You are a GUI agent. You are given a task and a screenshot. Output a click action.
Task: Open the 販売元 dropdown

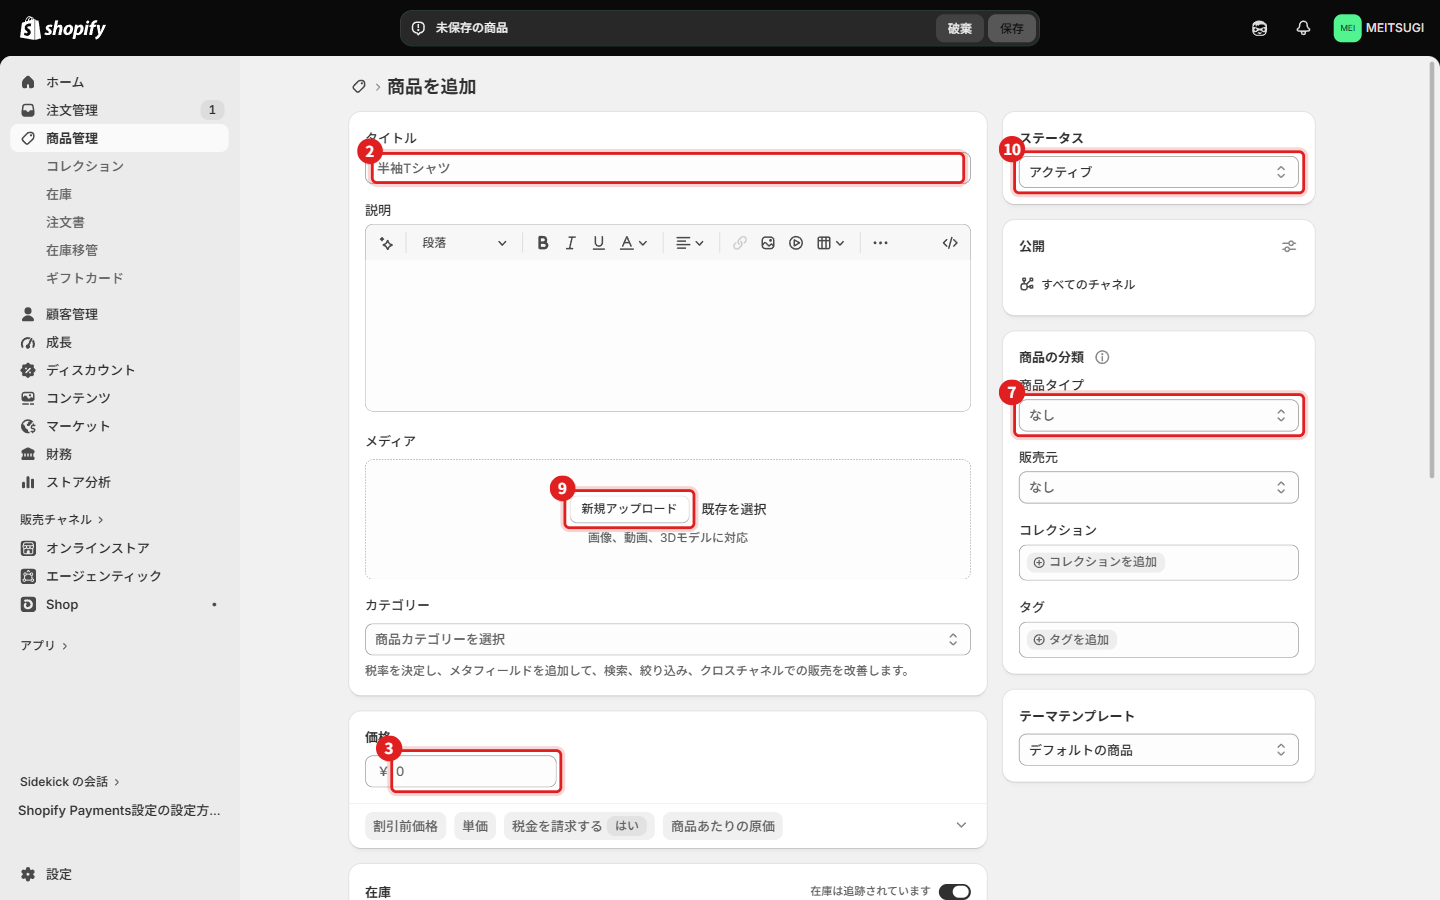pyautogui.click(x=1159, y=487)
